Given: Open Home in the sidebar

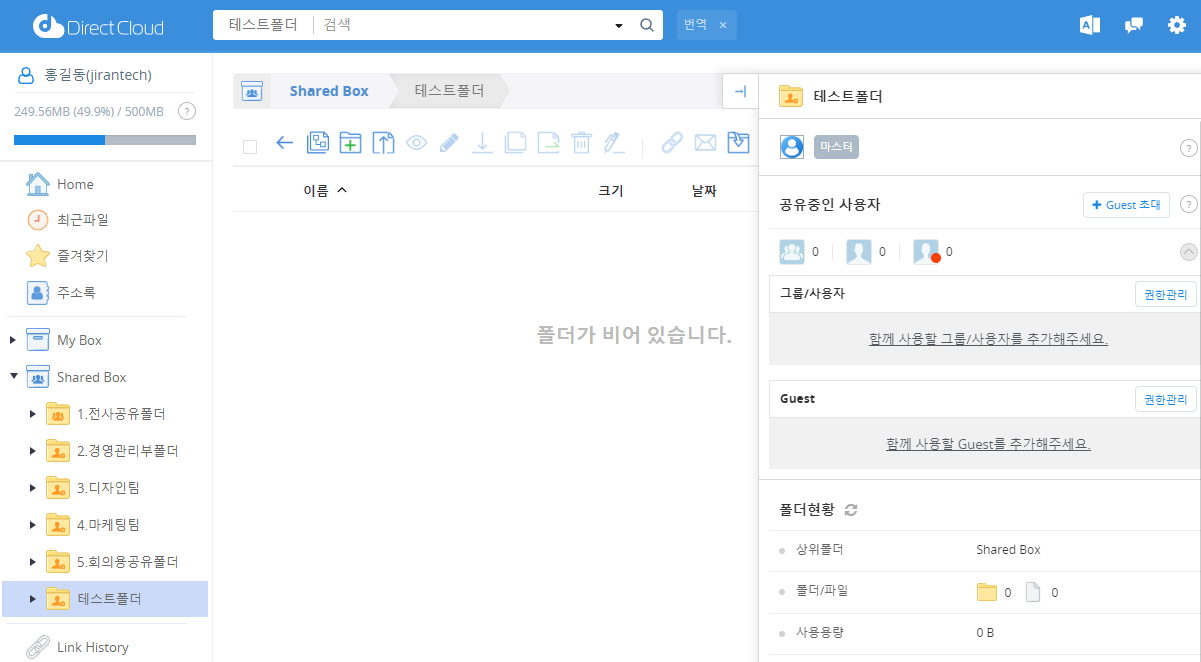Looking at the screenshot, I should coord(75,184).
